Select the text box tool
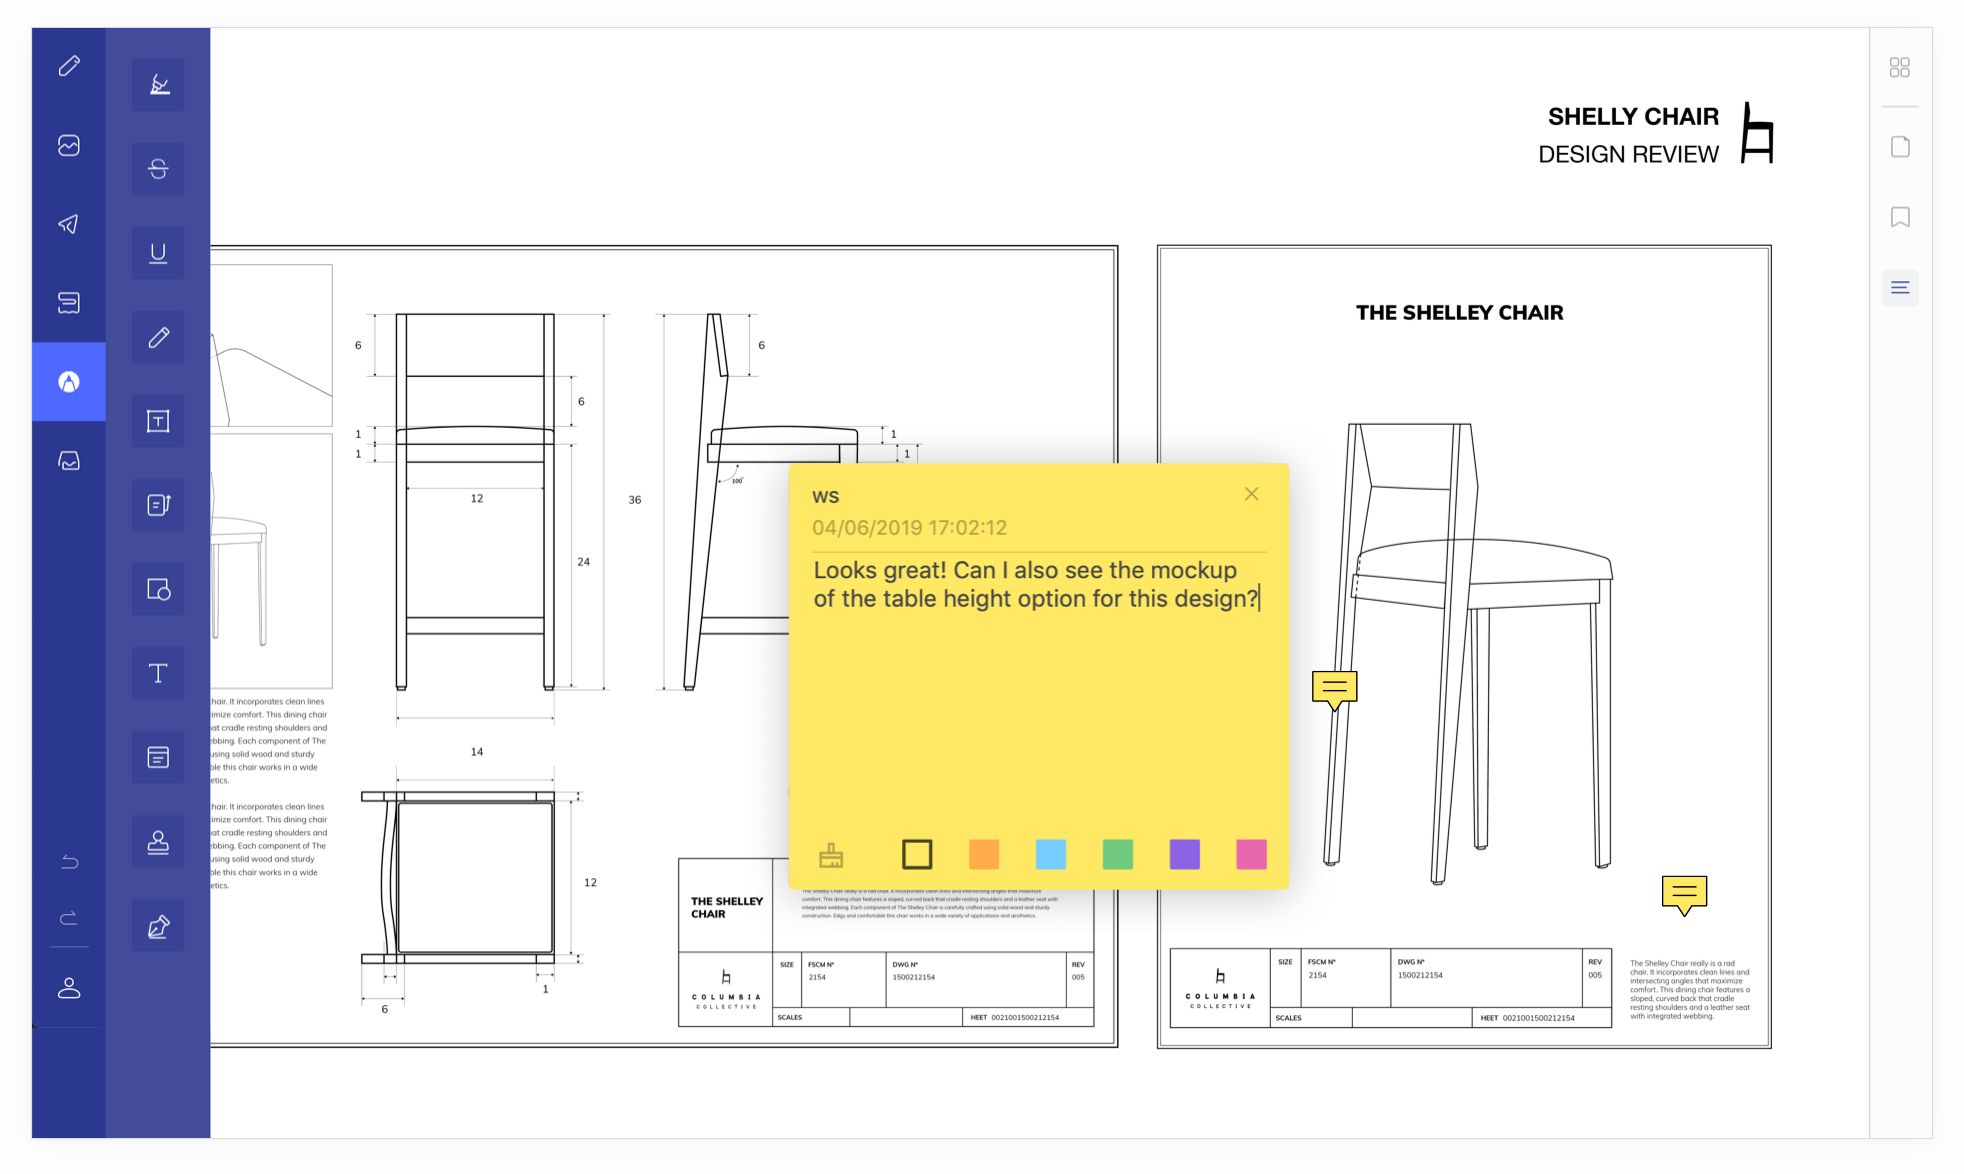Screen dimensions: 1964x1174 (157, 421)
